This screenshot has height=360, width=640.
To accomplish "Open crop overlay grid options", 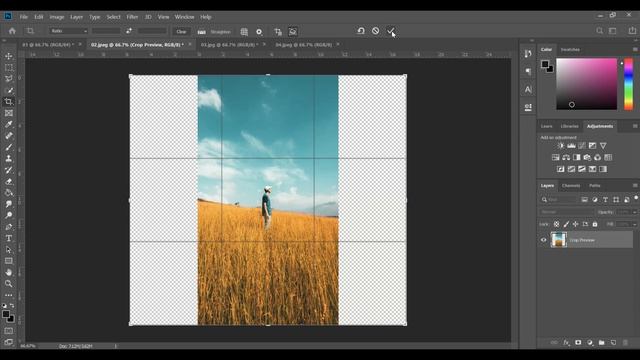I will coord(244,31).
